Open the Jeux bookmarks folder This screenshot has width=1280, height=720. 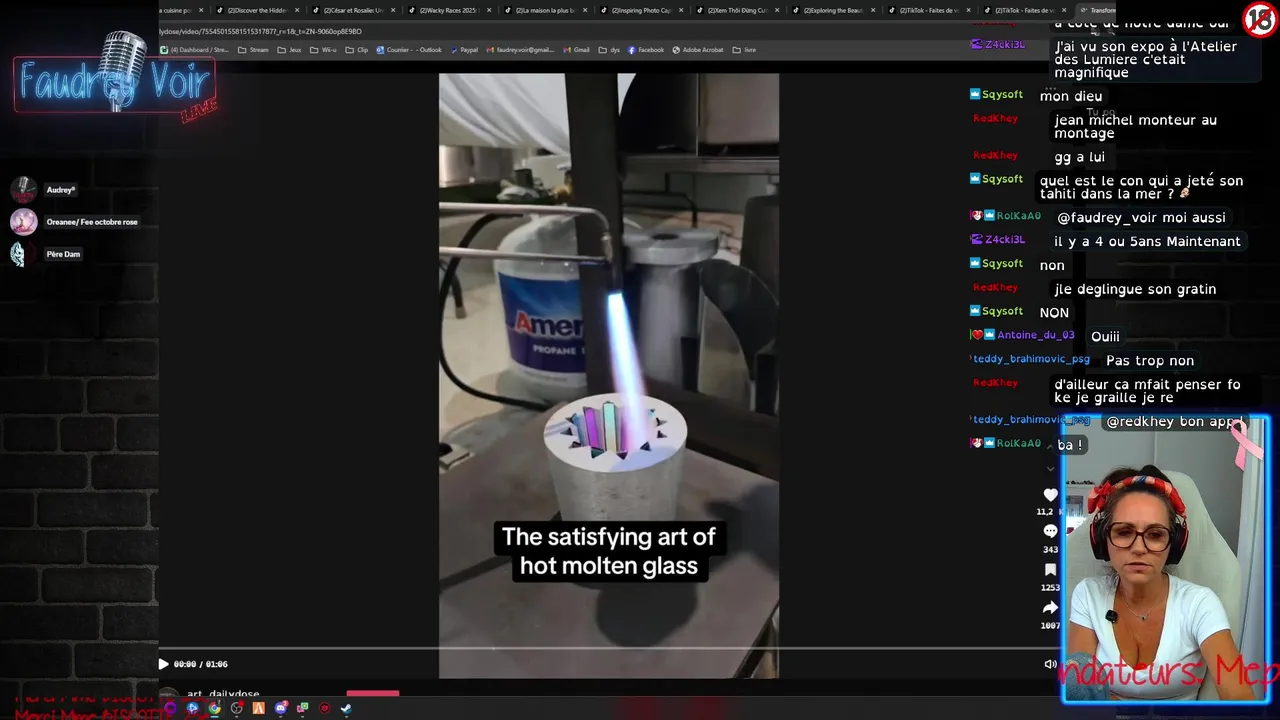[289, 50]
